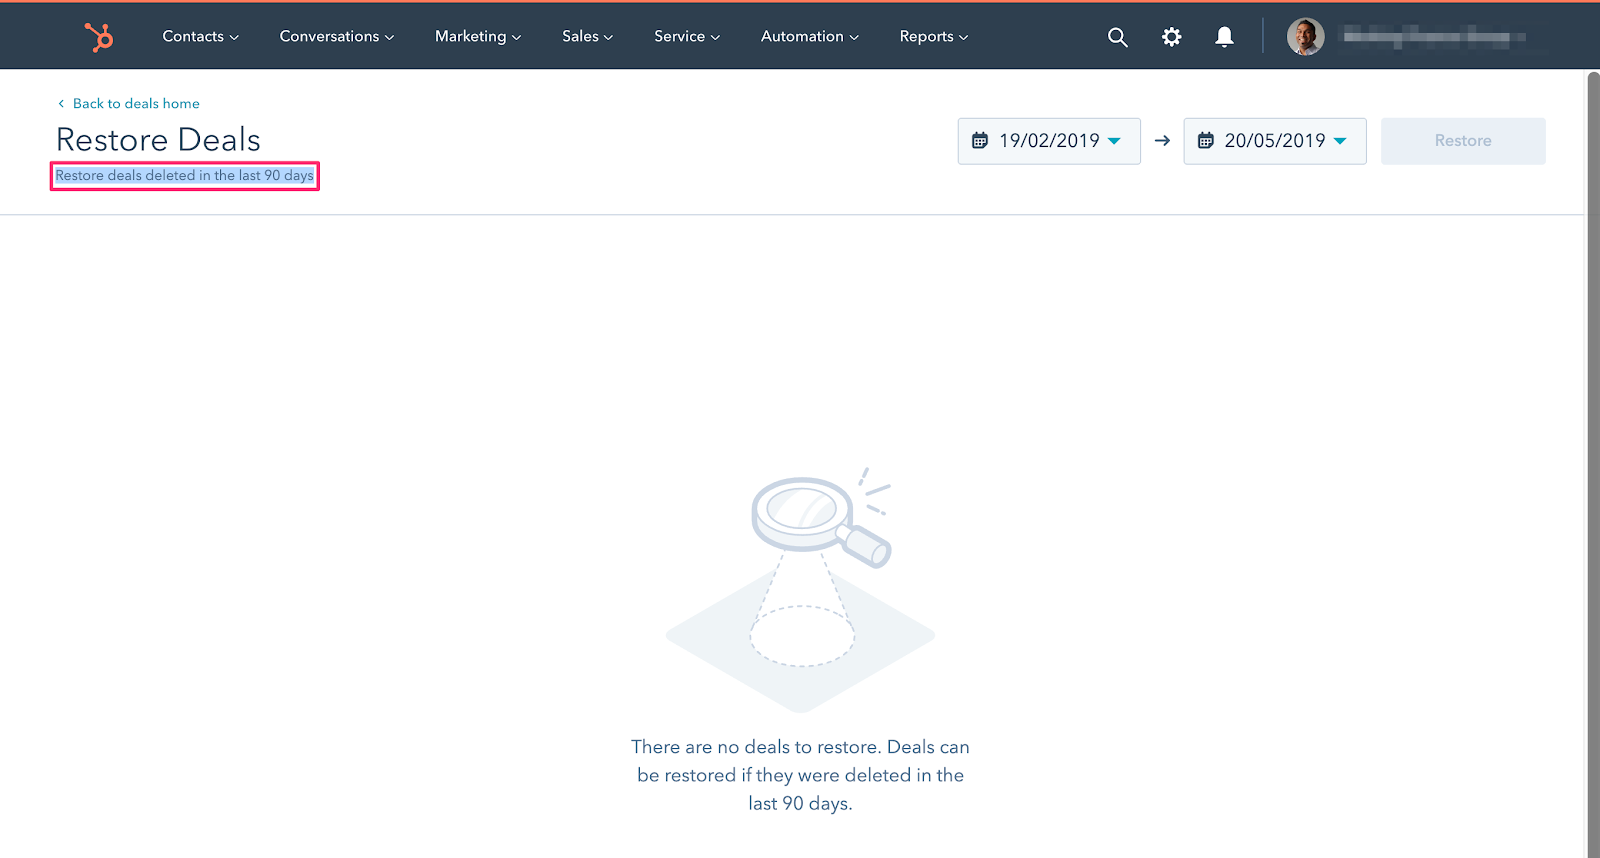Go back to deals home link

tap(136, 104)
